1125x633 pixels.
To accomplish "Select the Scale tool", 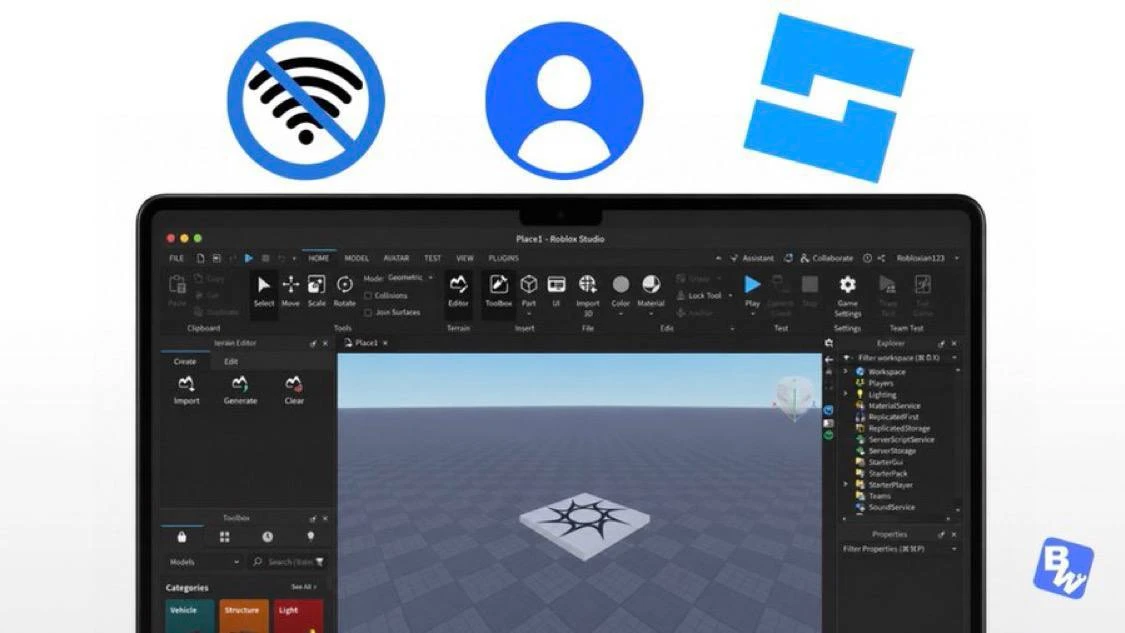I will point(316,291).
